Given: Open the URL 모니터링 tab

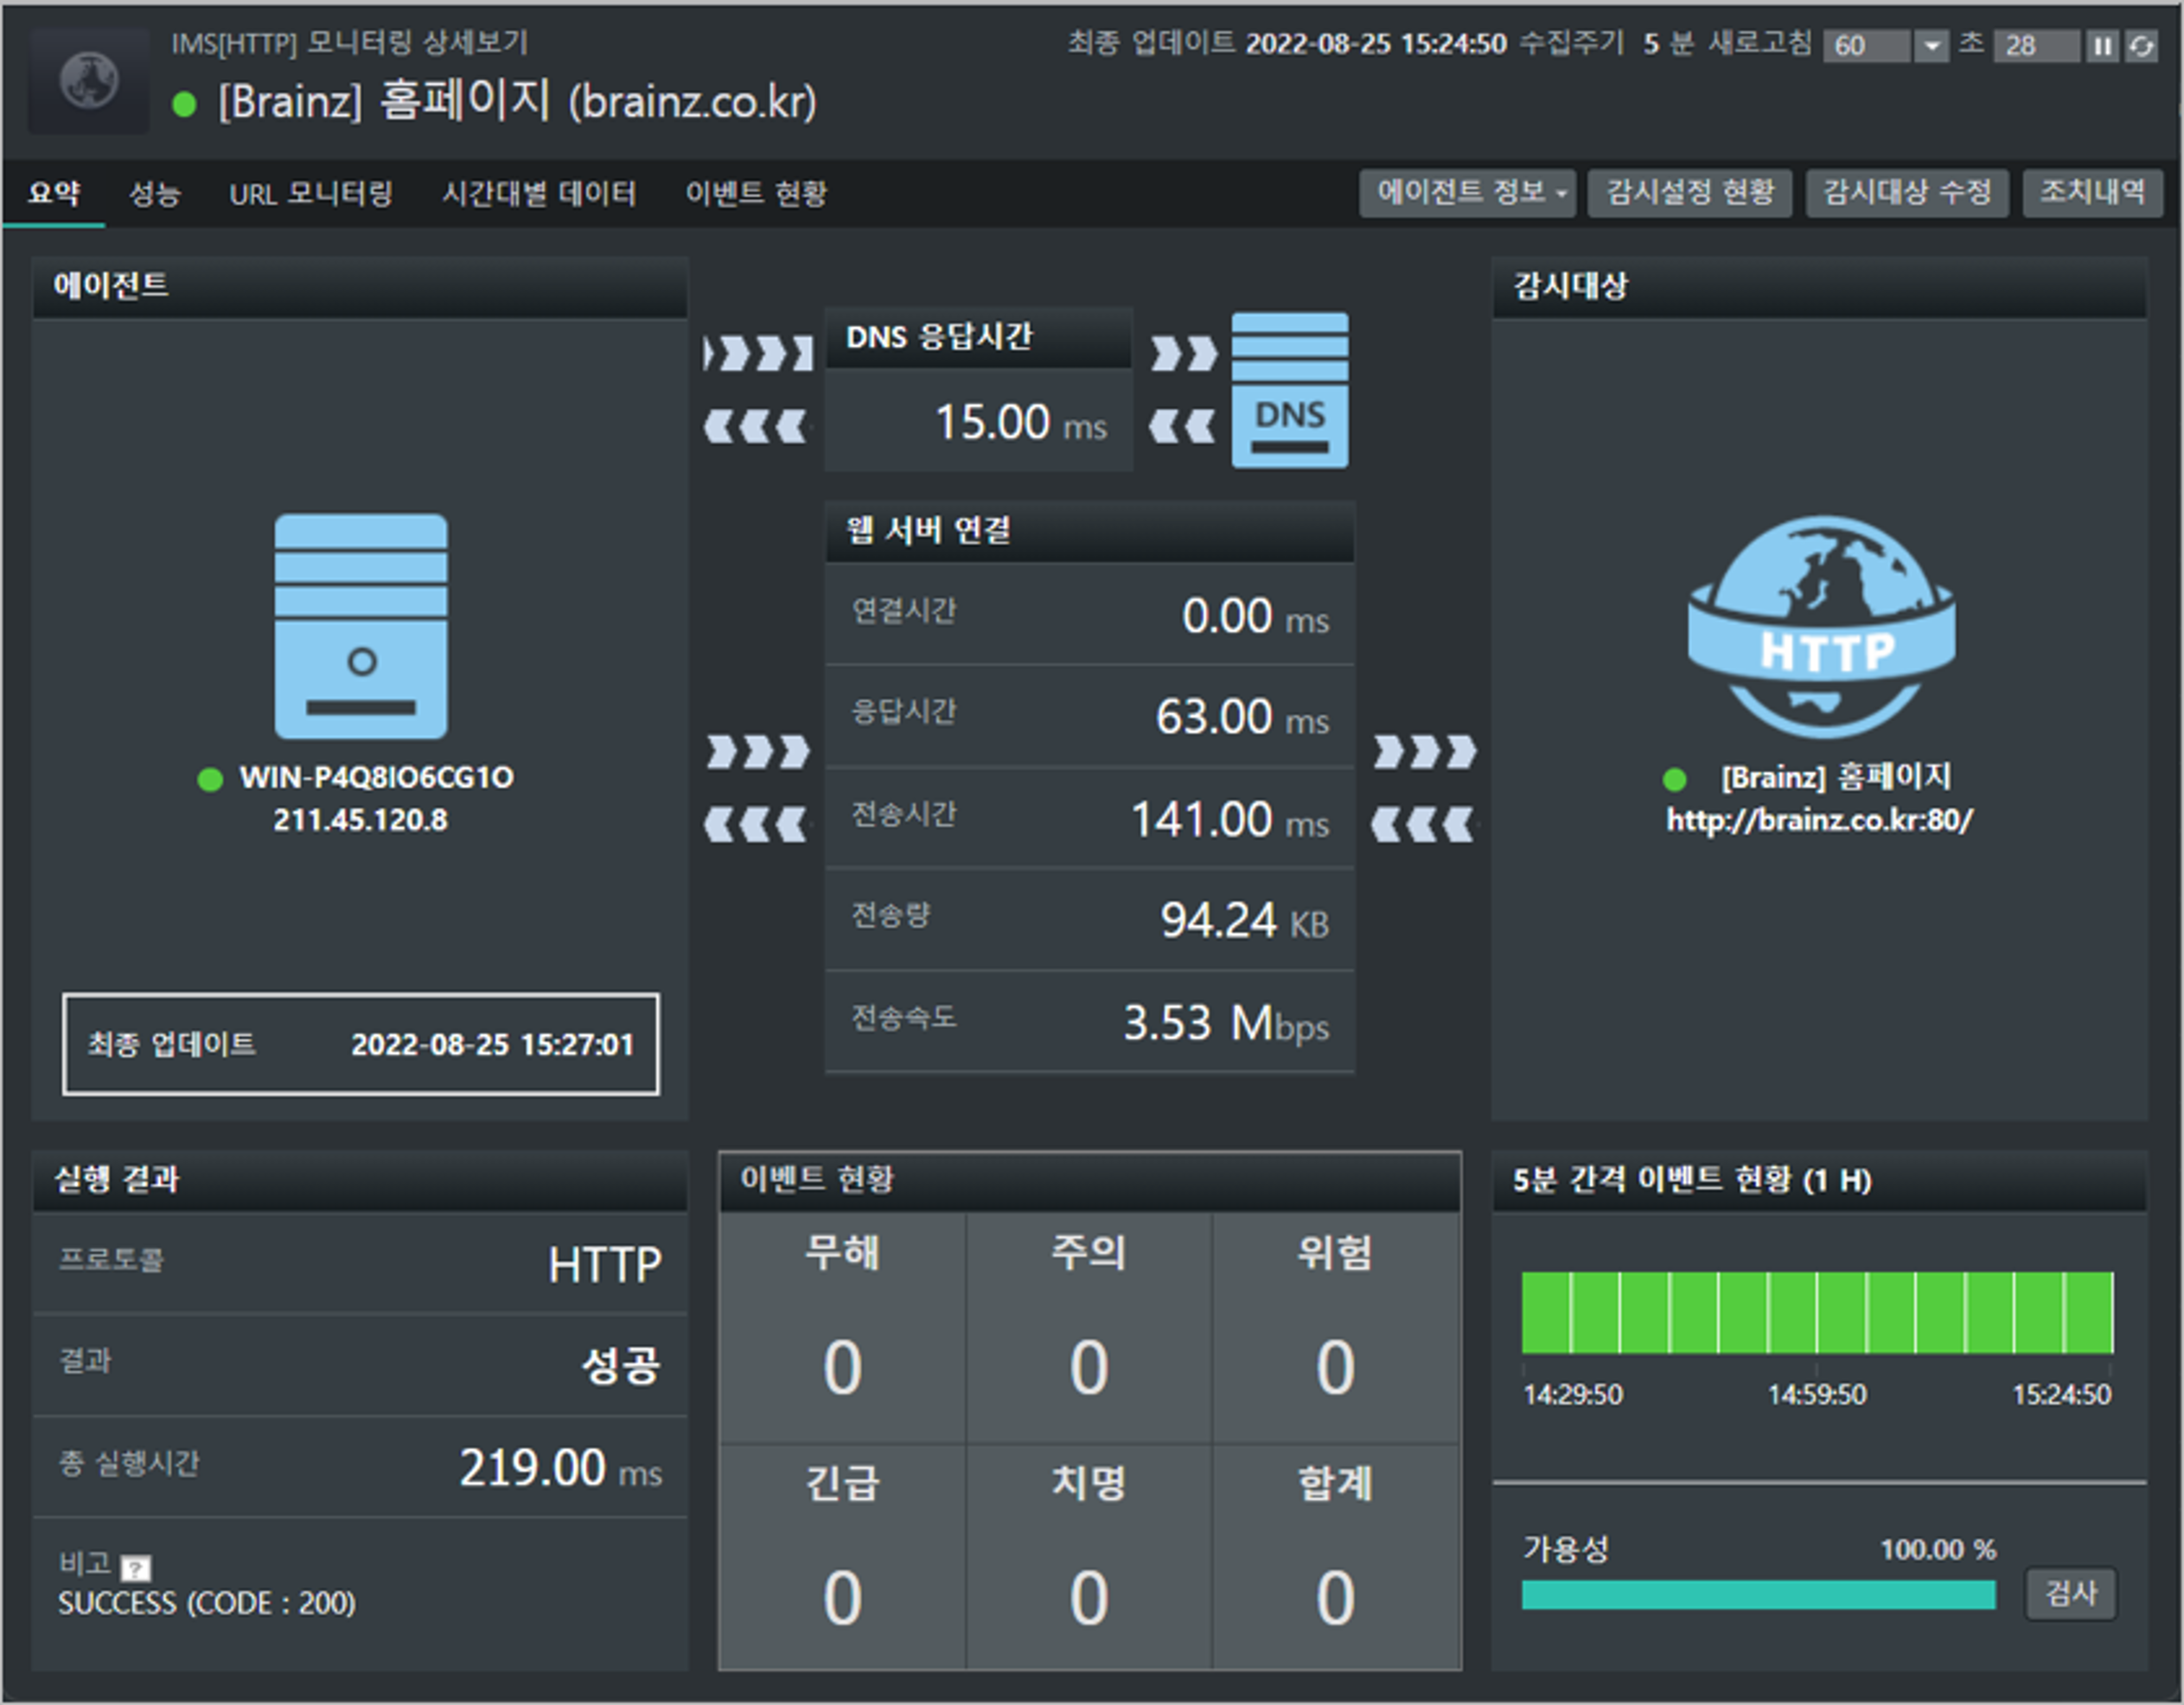Looking at the screenshot, I should (311, 193).
